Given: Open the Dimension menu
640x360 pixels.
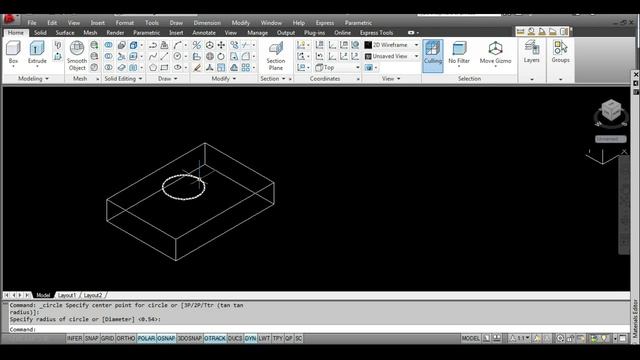Looking at the screenshot, I should [207, 23].
